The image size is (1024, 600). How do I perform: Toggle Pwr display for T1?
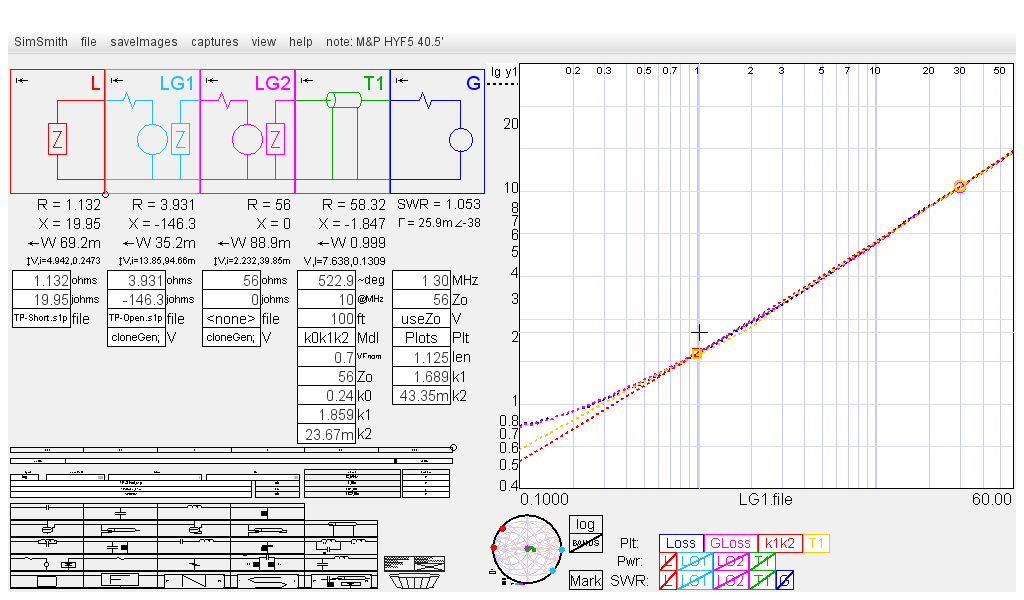pyautogui.click(x=762, y=561)
